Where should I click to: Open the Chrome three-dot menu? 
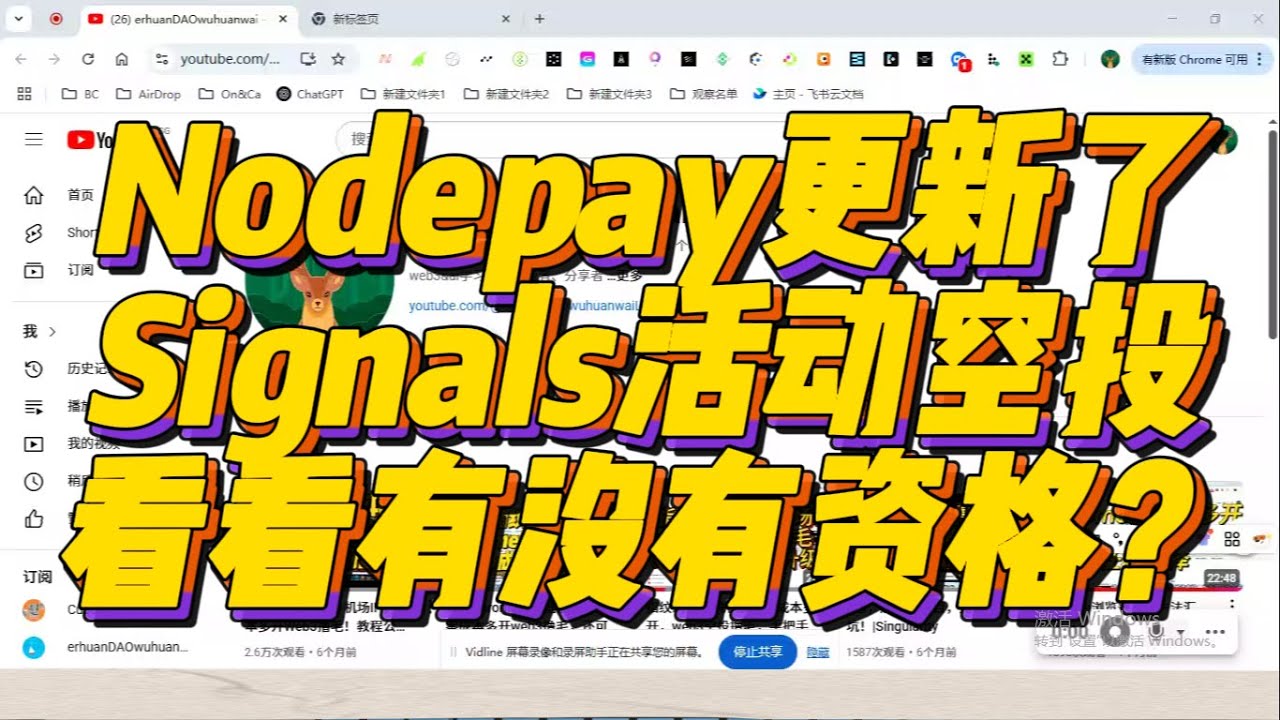(x=1260, y=59)
